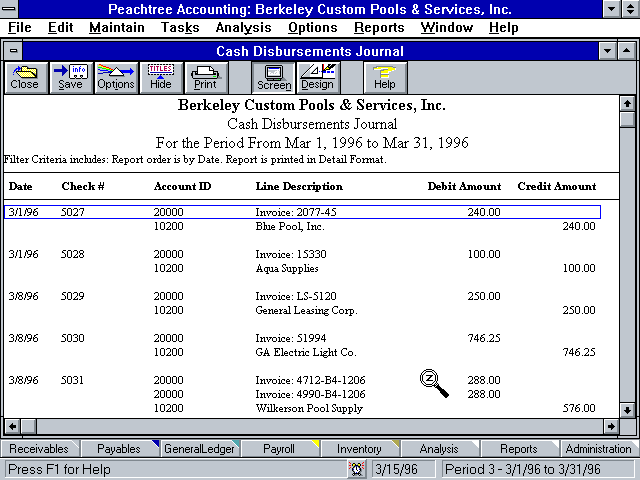Minimize the Cash Disbursements Journal window
The height and width of the screenshot is (480, 640).
(x=607, y=51)
